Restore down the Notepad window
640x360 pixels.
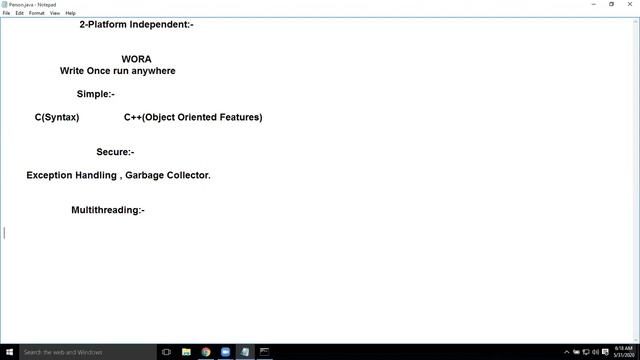[611, 4]
